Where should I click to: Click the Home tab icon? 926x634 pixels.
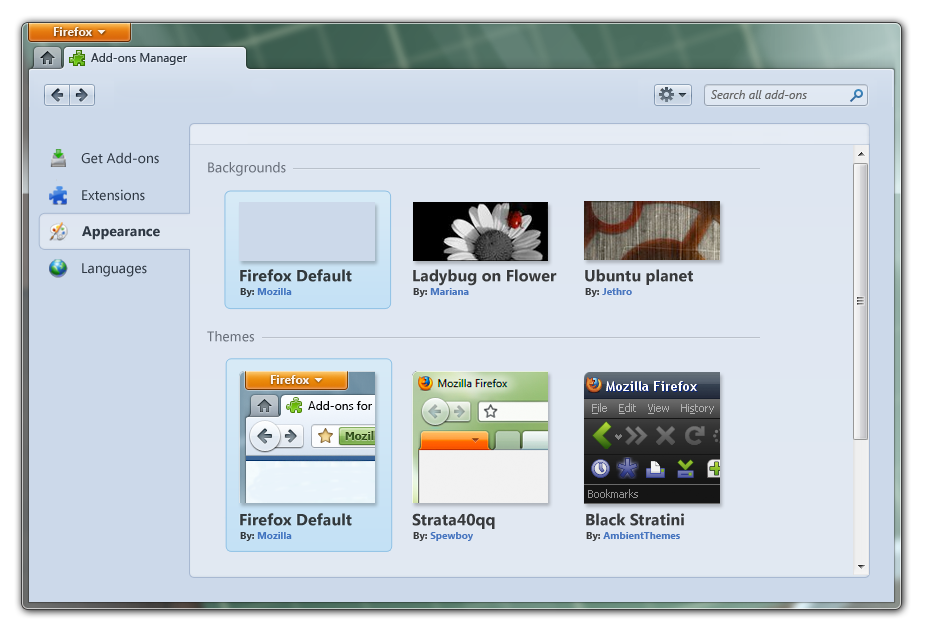[47, 58]
